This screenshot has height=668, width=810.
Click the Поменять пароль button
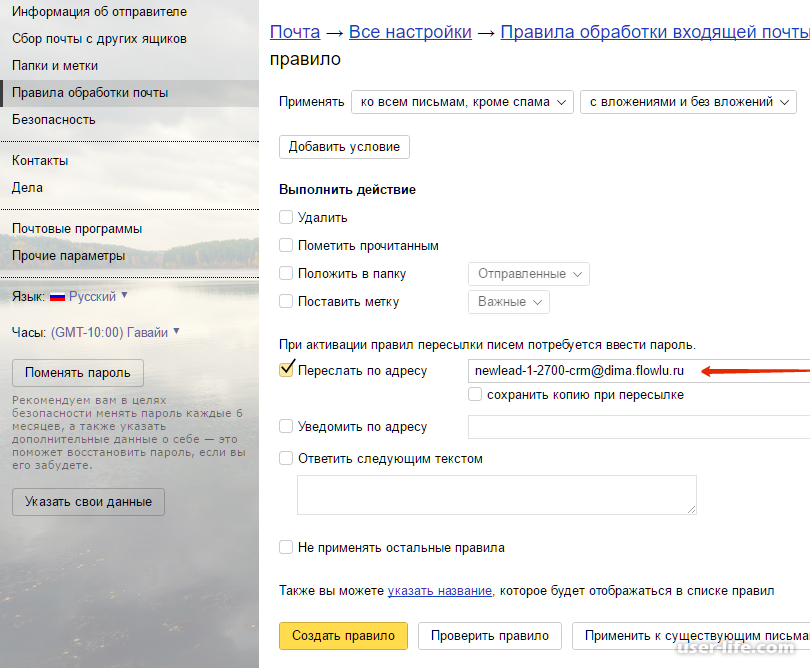[78, 373]
